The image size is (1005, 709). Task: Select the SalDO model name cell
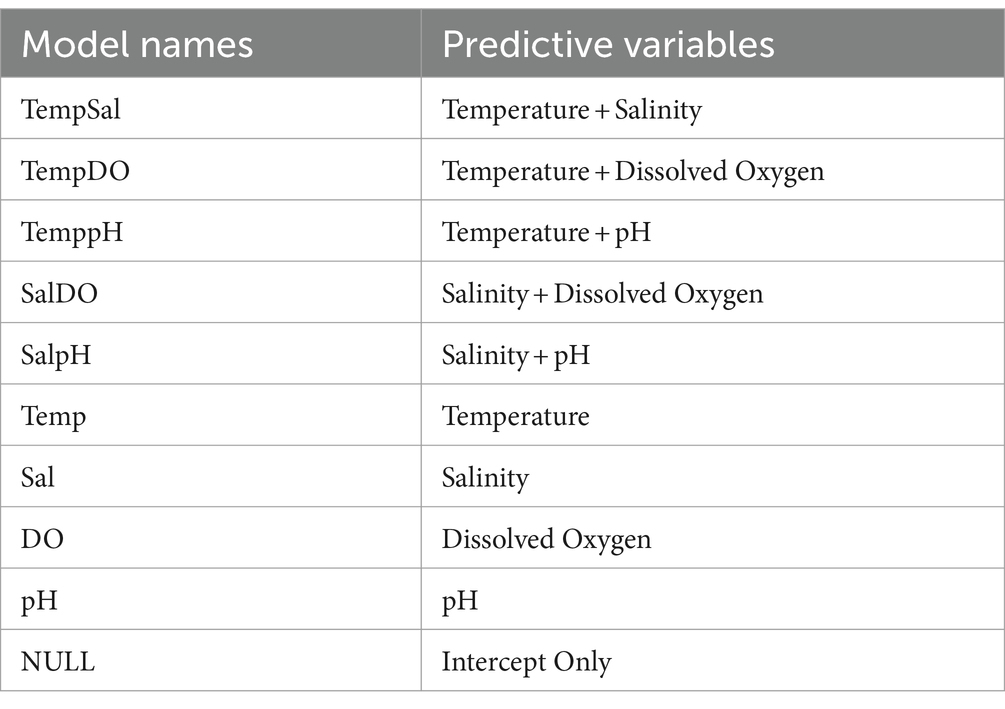point(211,292)
